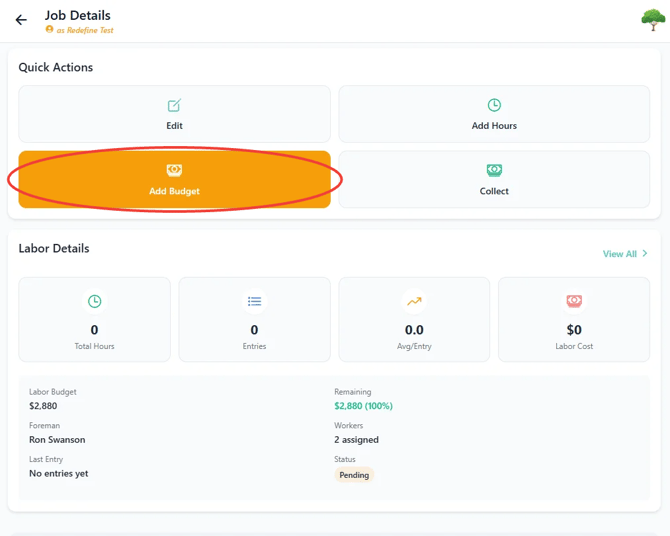Go back using the arrow icon
670x536 pixels.
click(x=21, y=20)
